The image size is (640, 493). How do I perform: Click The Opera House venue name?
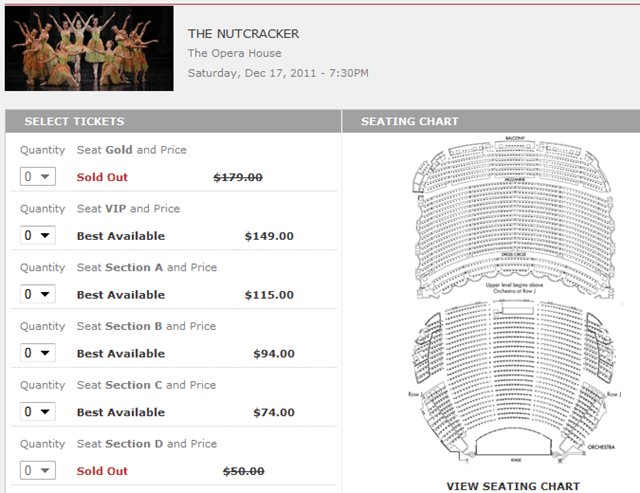coord(234,53)
